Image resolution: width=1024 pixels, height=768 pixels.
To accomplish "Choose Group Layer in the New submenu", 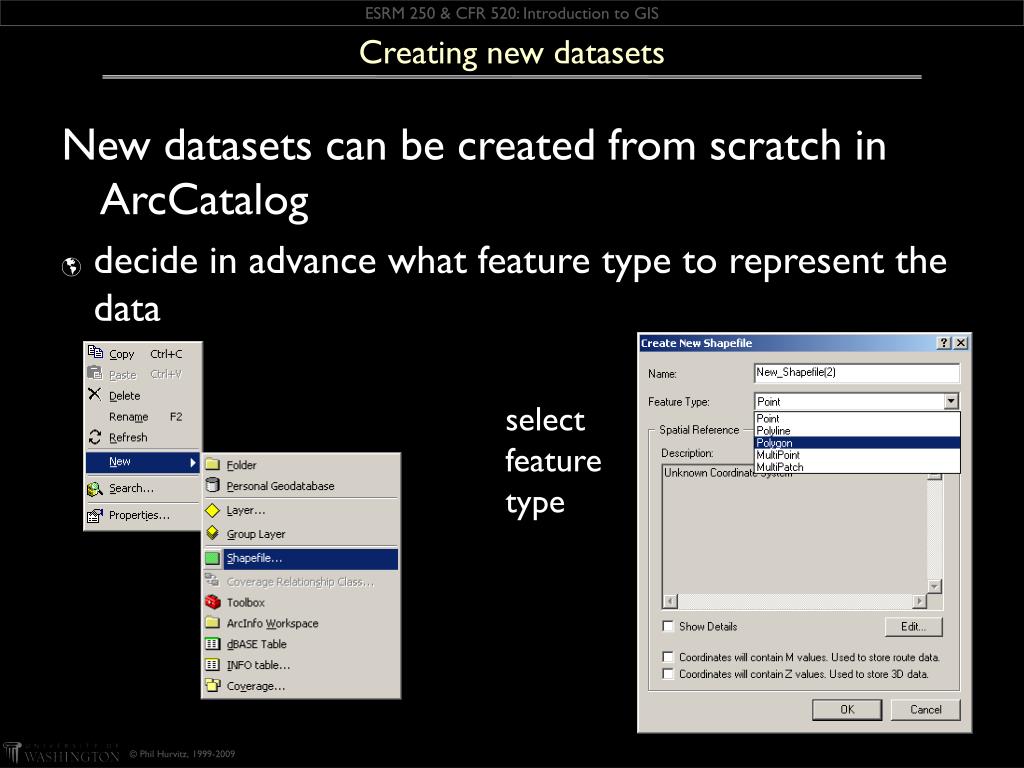I will coord(301,534).
